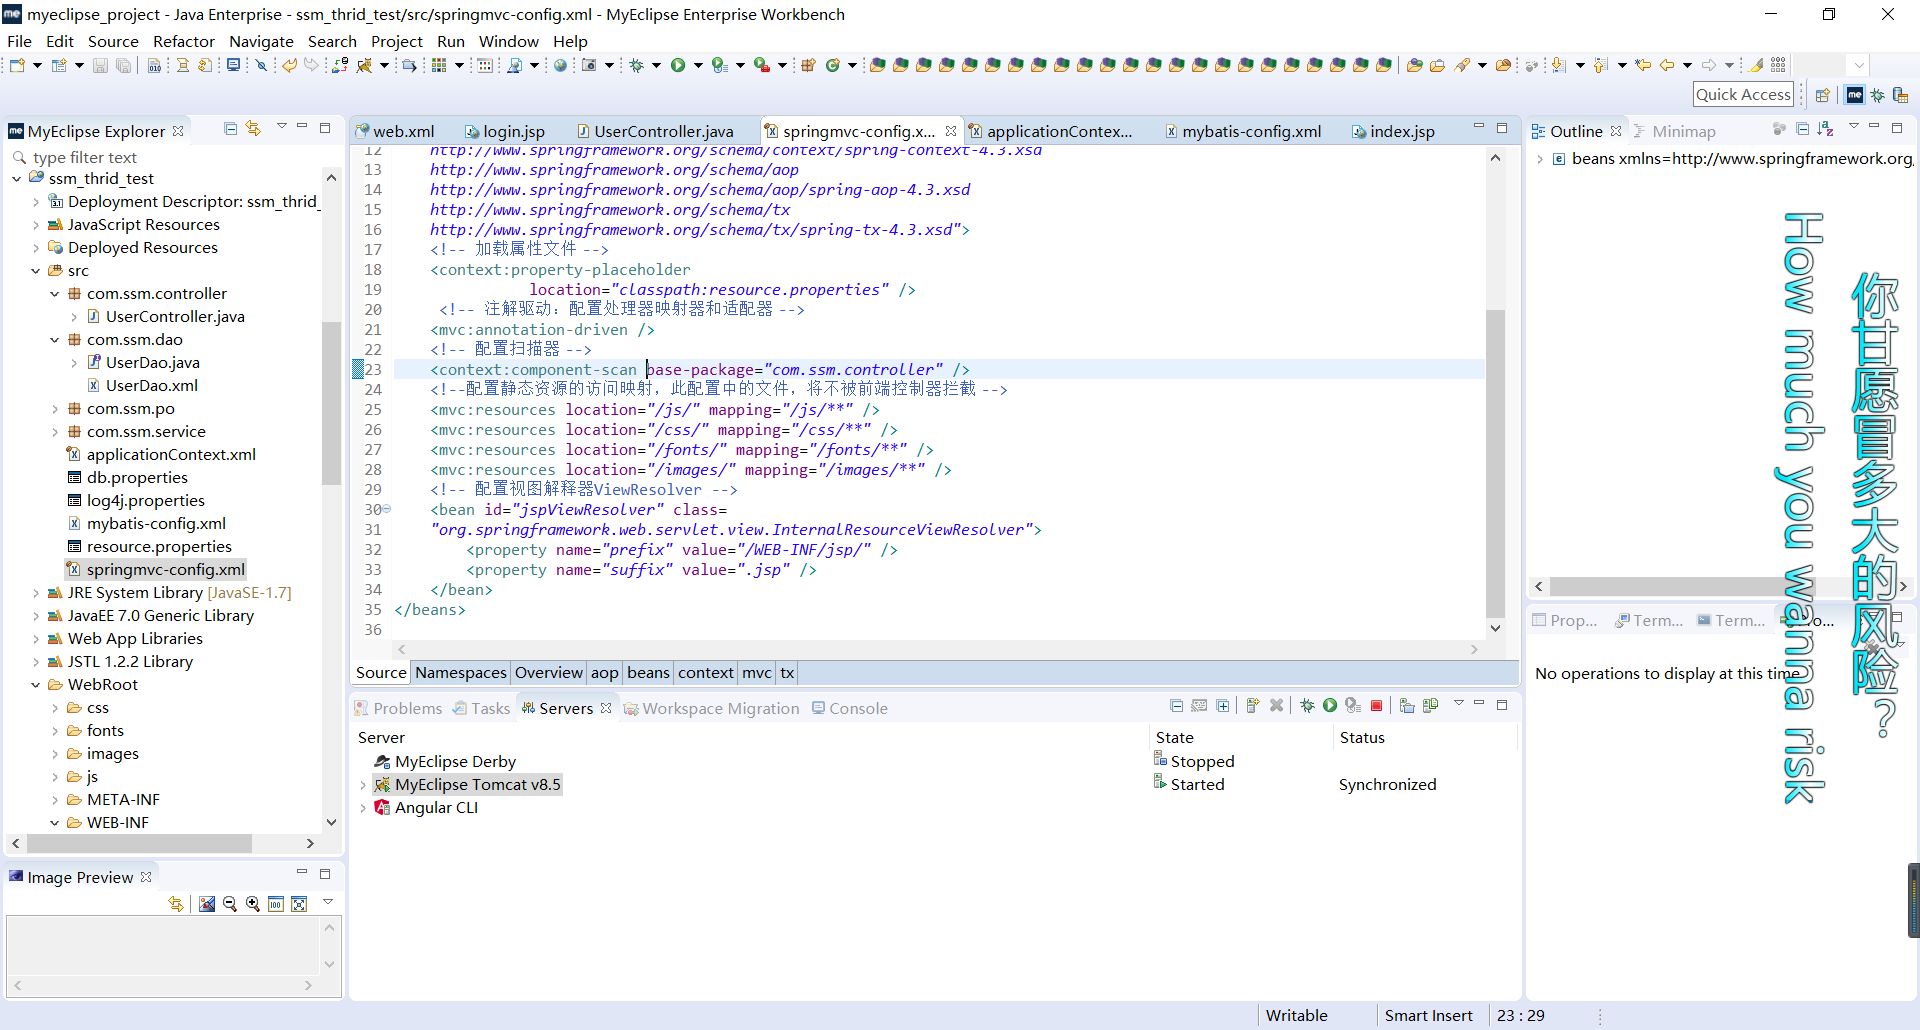Click the Outline sort icon

[1825, 129]
